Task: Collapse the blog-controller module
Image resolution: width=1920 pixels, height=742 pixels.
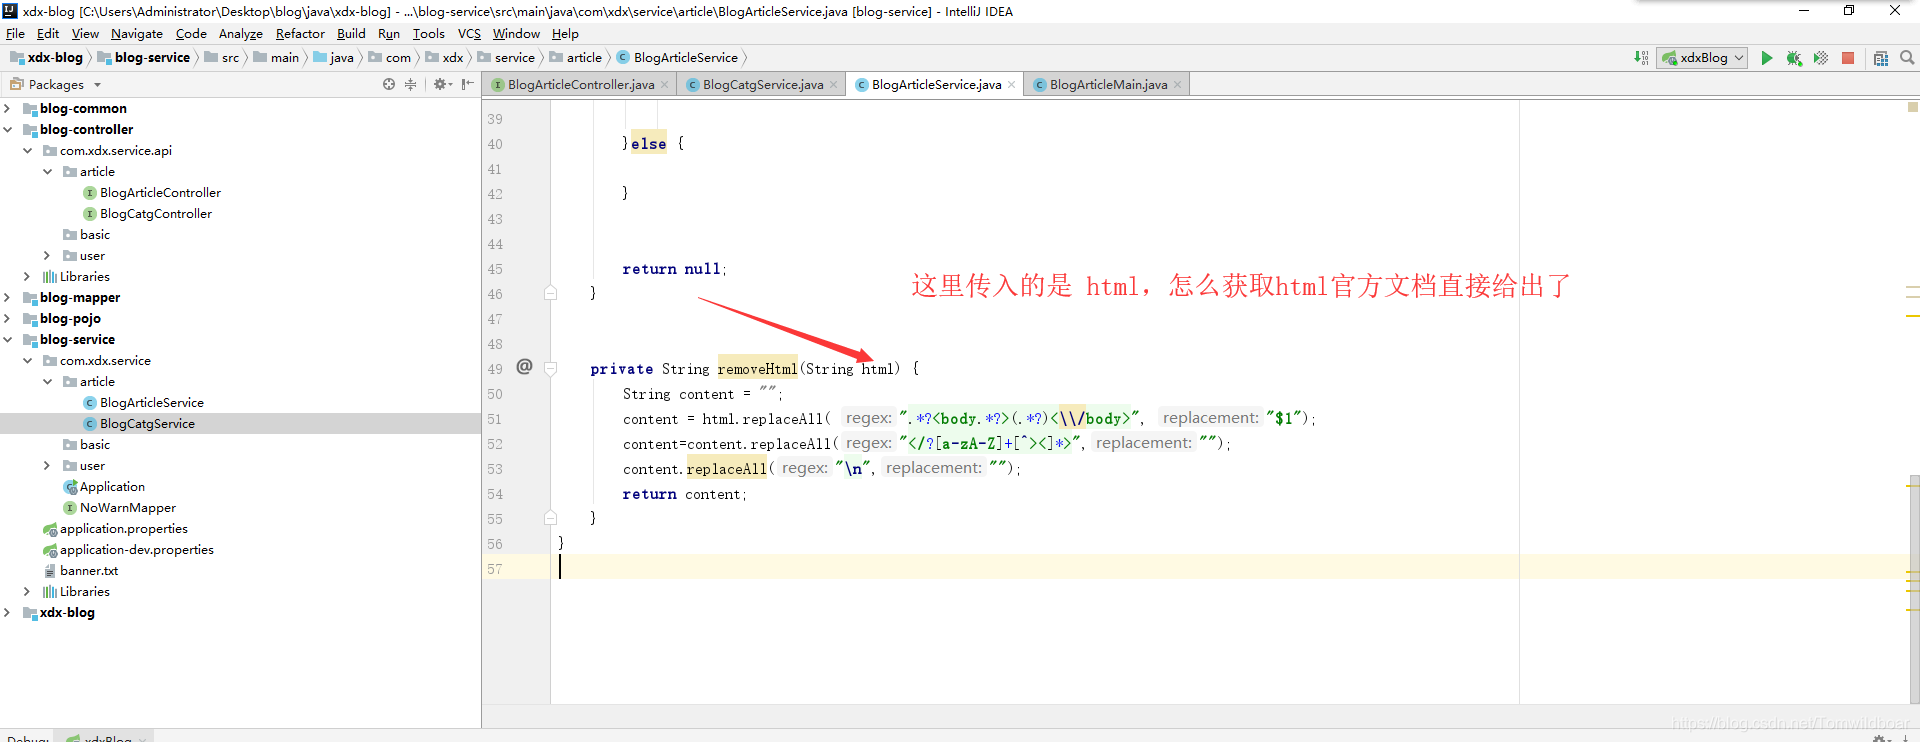Action: click(7, 130)
